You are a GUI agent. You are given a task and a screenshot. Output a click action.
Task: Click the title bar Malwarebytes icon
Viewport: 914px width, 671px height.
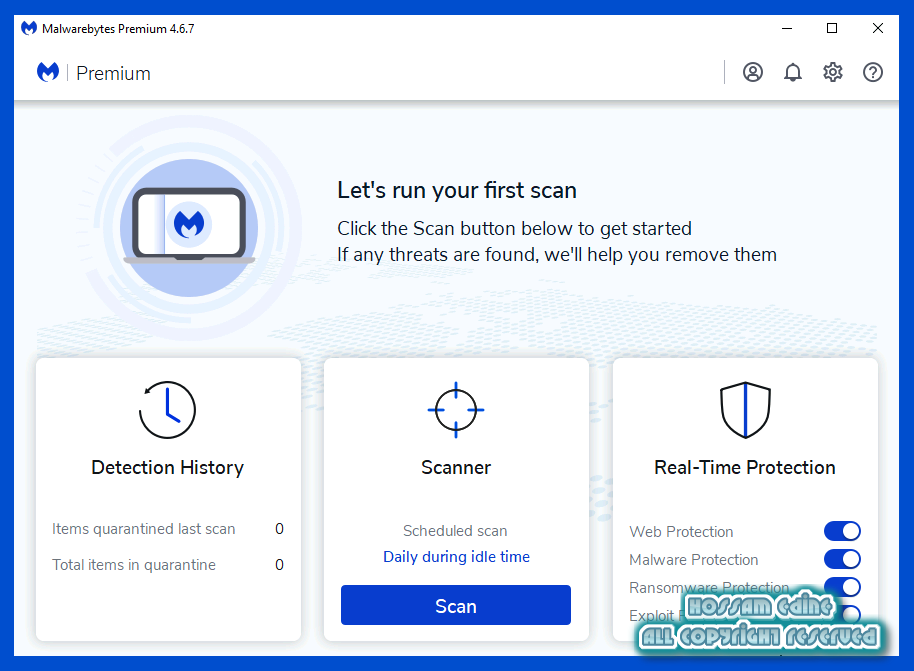pos(29,28)
